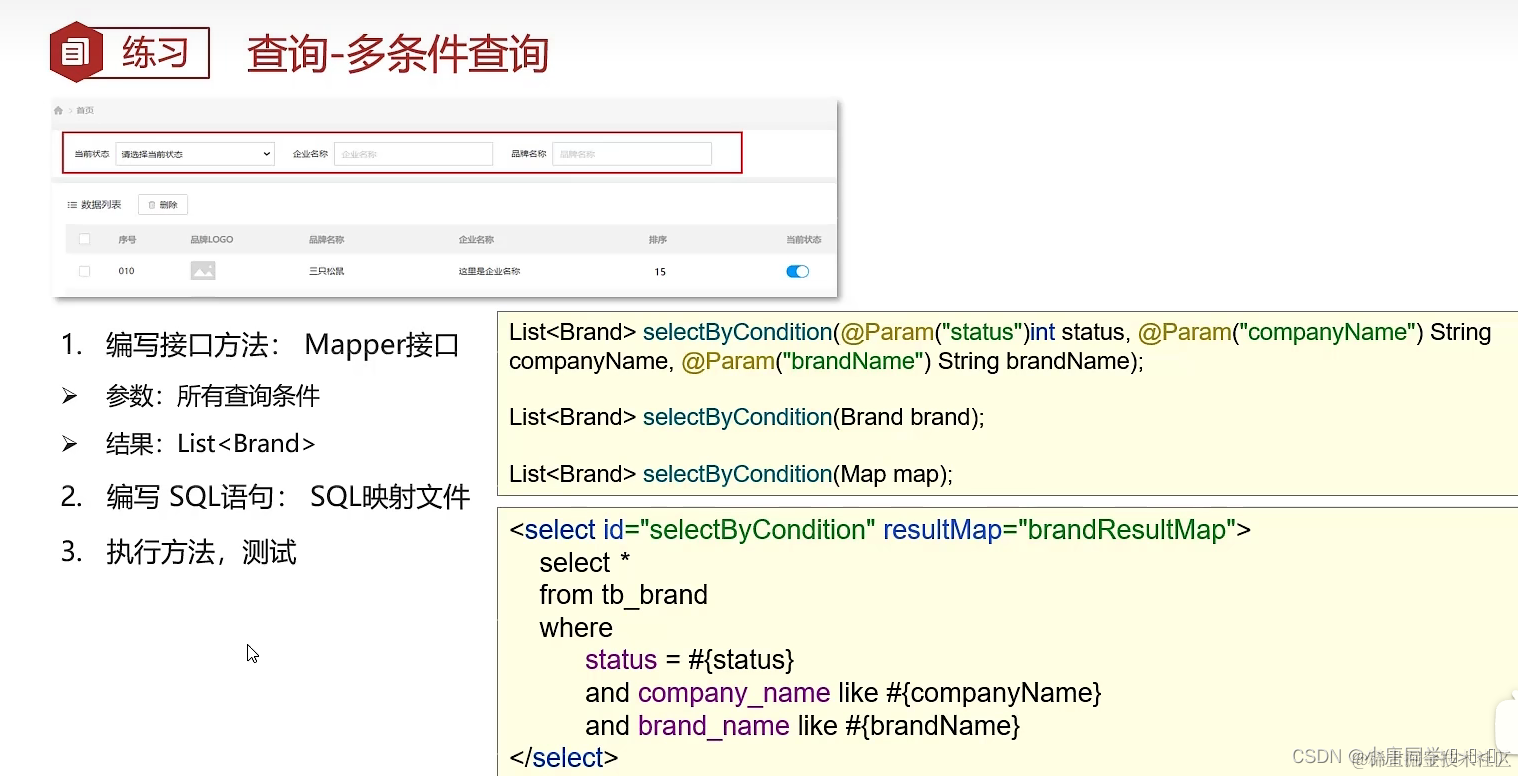Click the closing </select> tag
The image size is (1518, 776).
[564, 758]
